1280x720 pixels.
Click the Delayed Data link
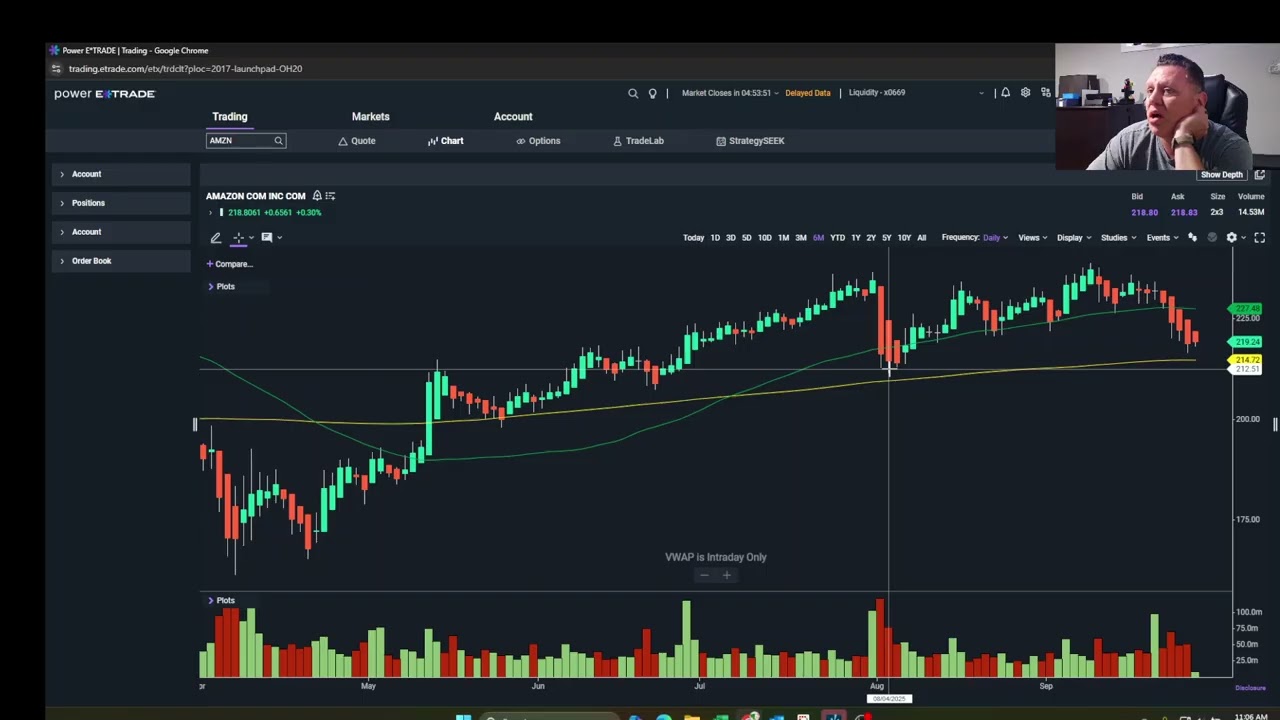tap(807, 93)
